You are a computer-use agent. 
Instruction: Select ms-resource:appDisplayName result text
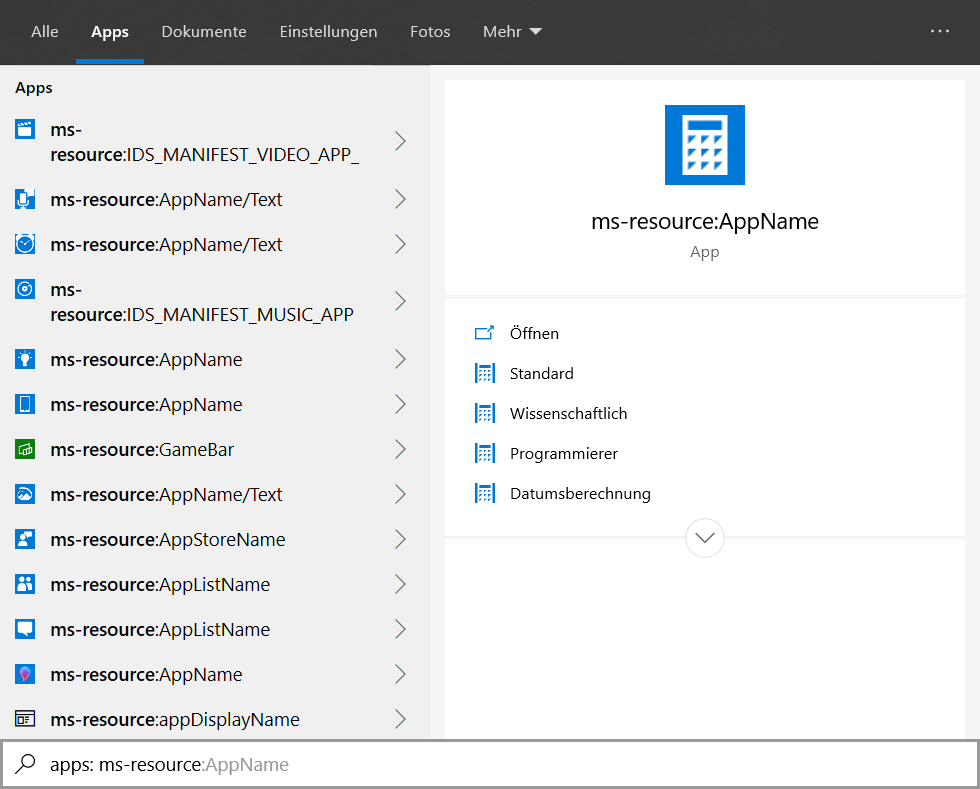[175, 719]
